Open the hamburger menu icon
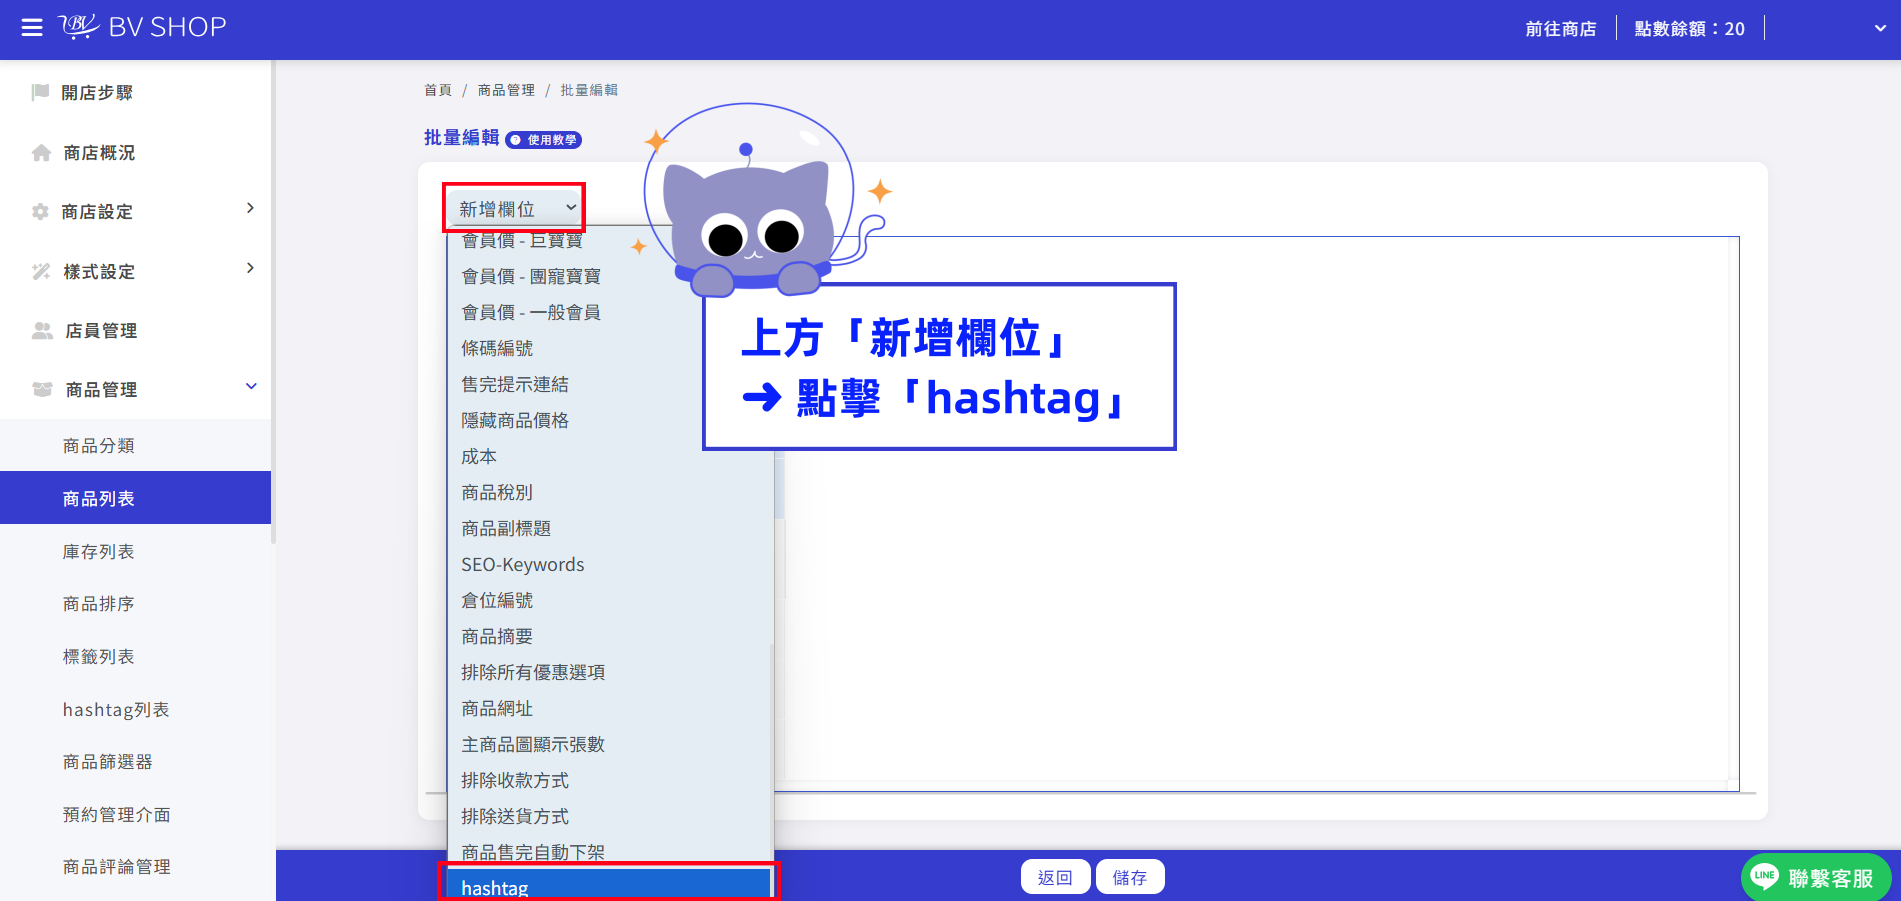The height and width of the screenshot is (901, 1901). click(32, 28)
